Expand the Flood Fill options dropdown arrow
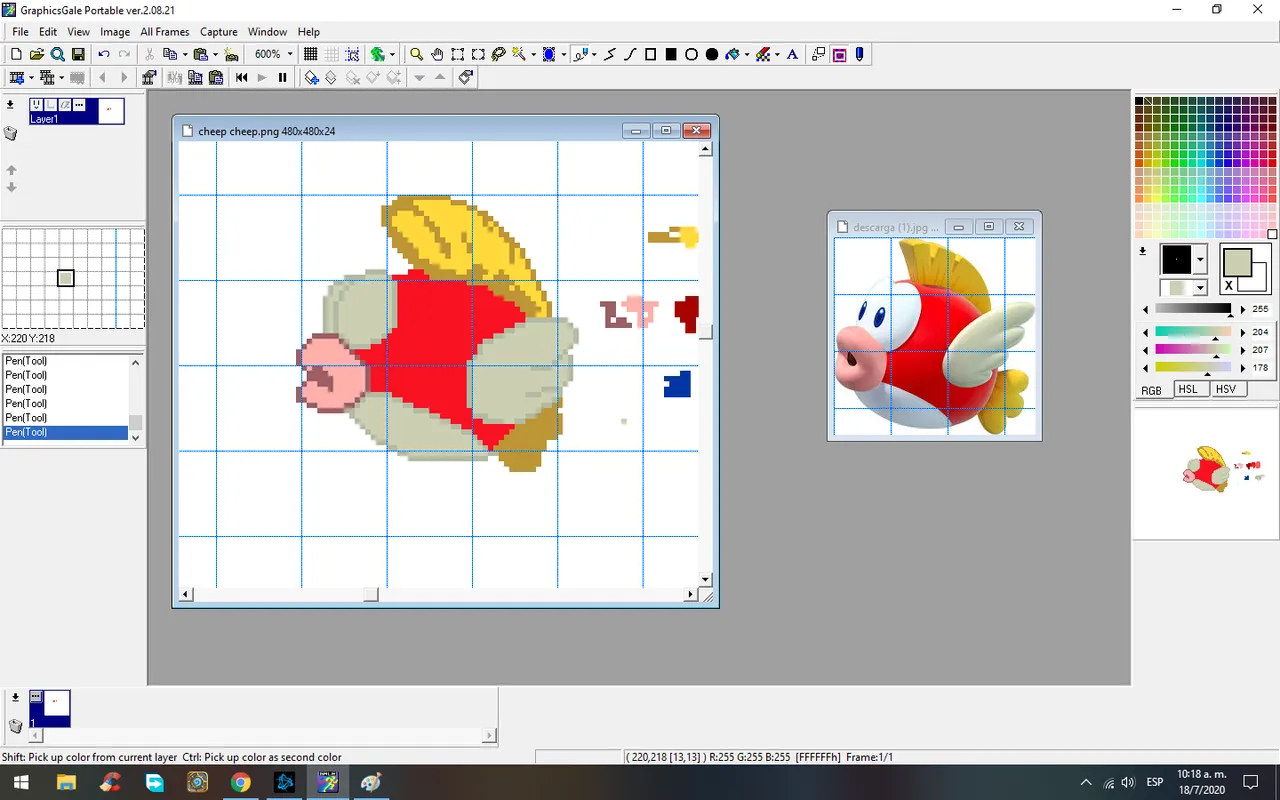 [x=746, y=54]
